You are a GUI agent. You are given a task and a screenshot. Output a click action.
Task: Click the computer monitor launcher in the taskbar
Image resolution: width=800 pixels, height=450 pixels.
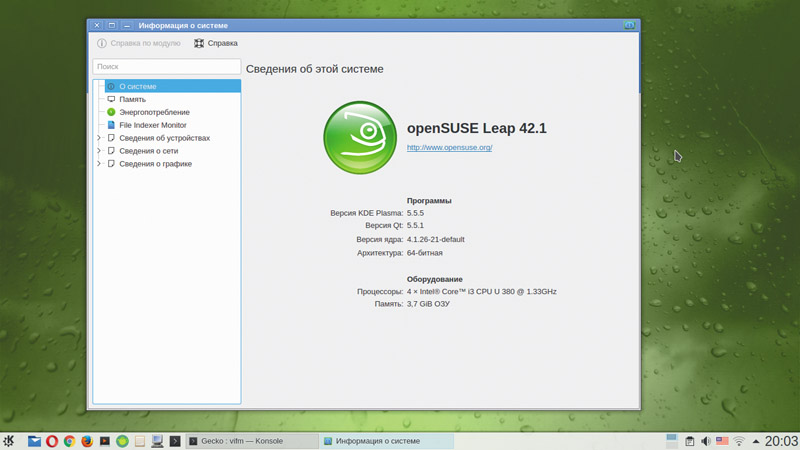pos(157,441)
